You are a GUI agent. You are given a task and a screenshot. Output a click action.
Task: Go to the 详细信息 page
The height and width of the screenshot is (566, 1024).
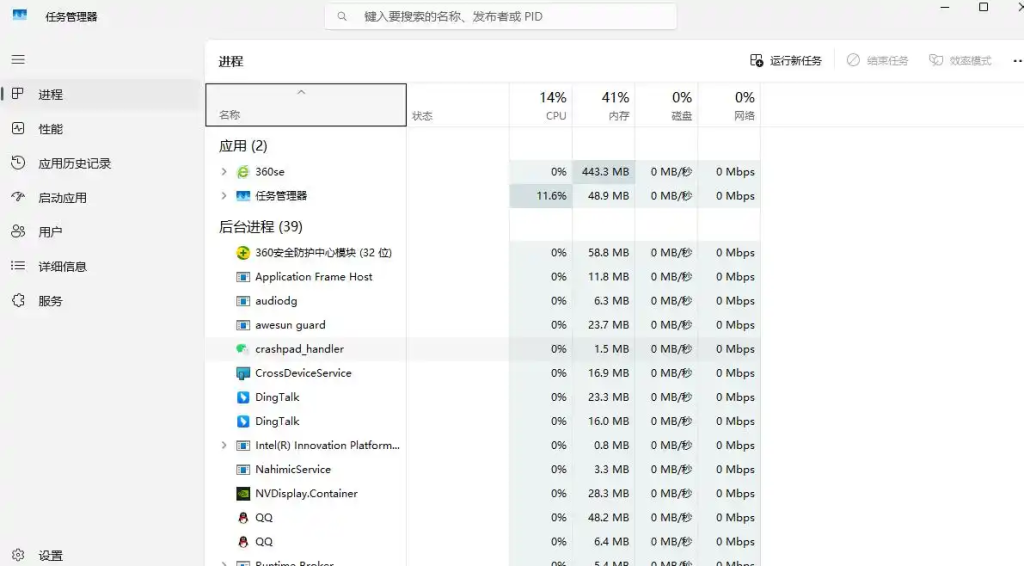[62, 267]
